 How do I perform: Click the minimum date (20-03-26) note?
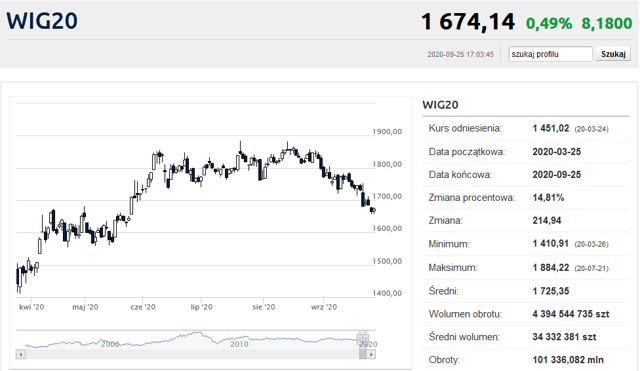tap(591, 244)
